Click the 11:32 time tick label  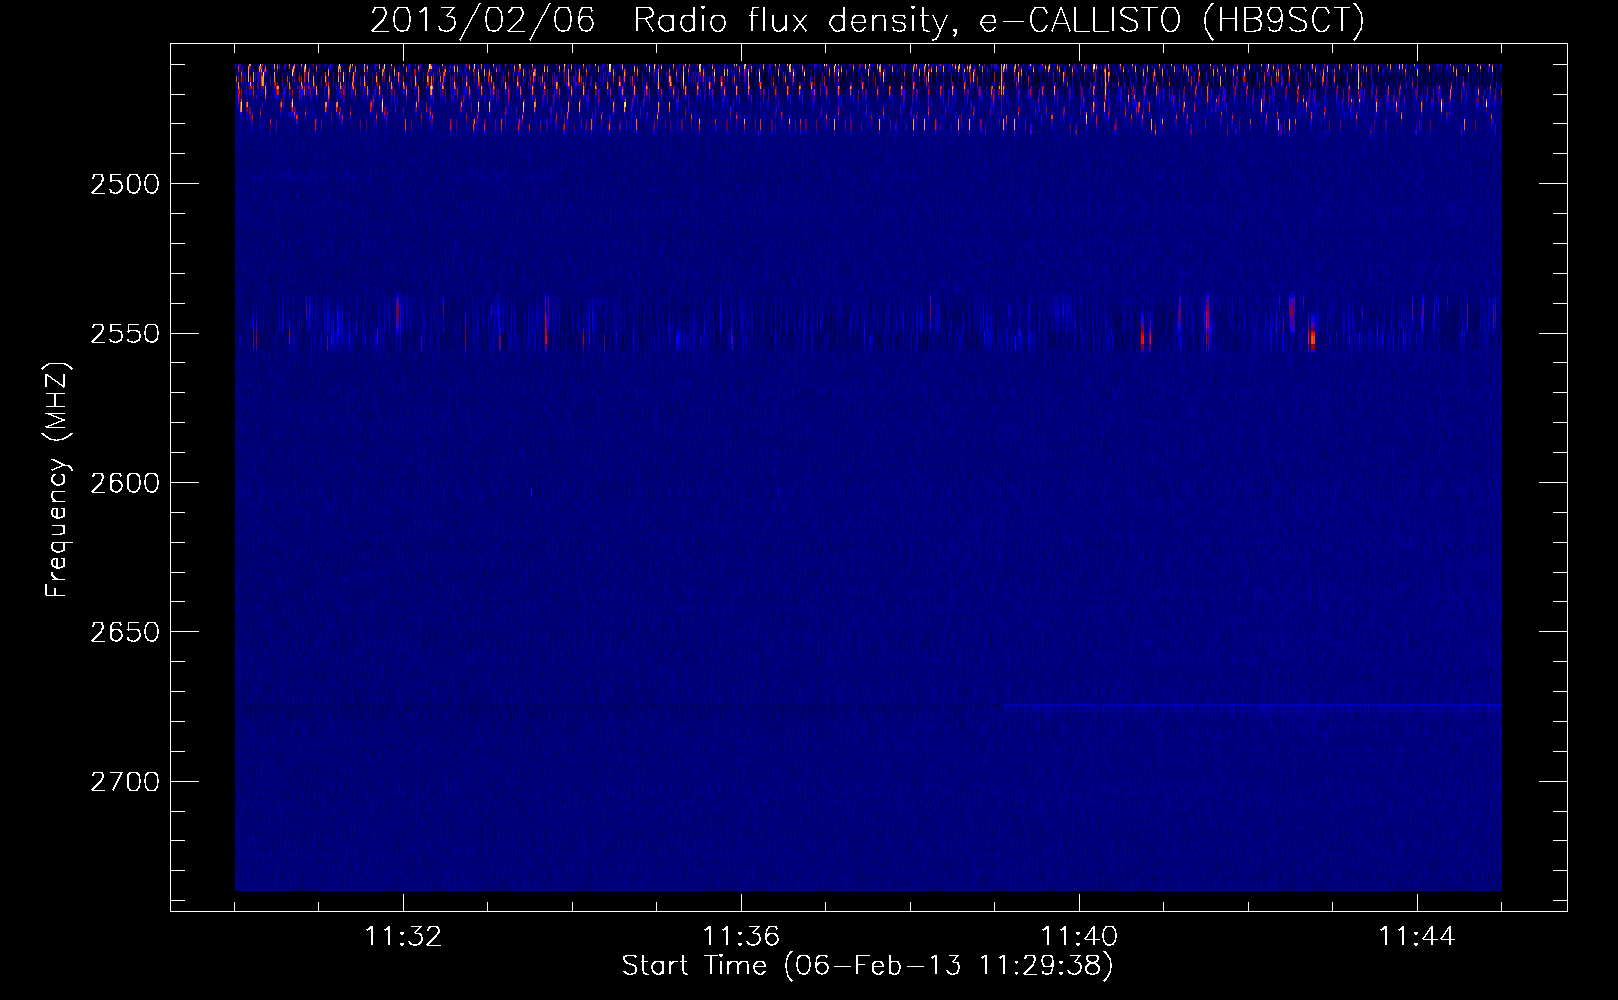[403, 937]
